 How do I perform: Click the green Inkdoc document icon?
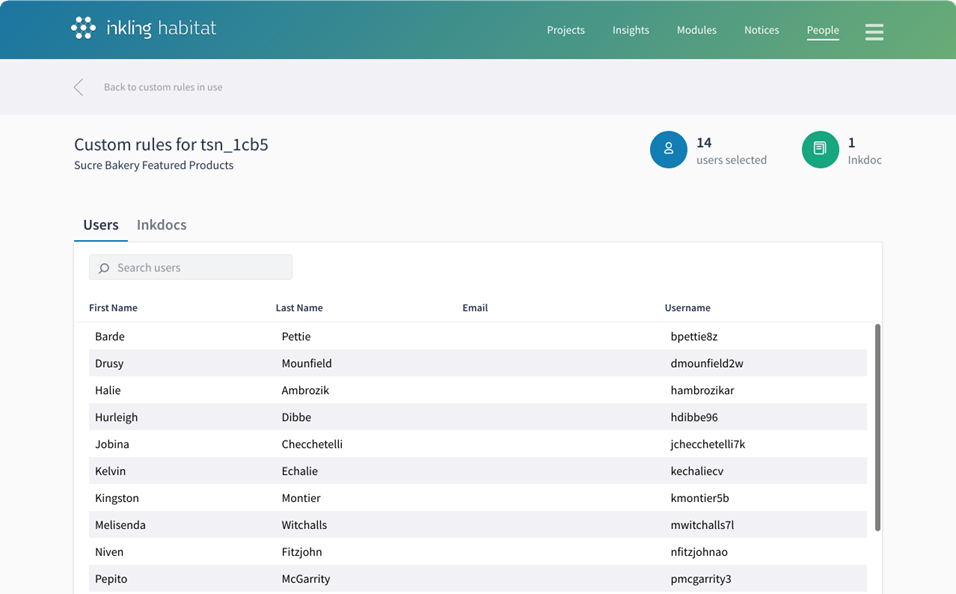[x=820, y=150]
